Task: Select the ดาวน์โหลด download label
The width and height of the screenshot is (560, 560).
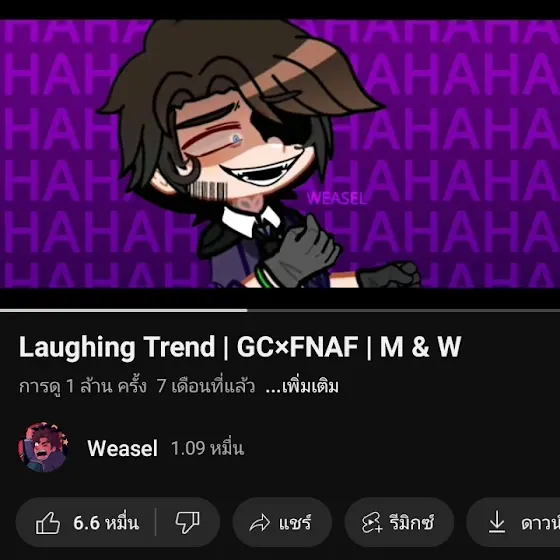Action: 540,524
